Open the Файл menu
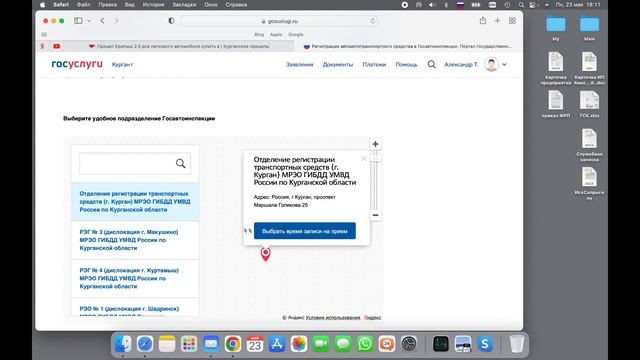 [x=83, y=5]
